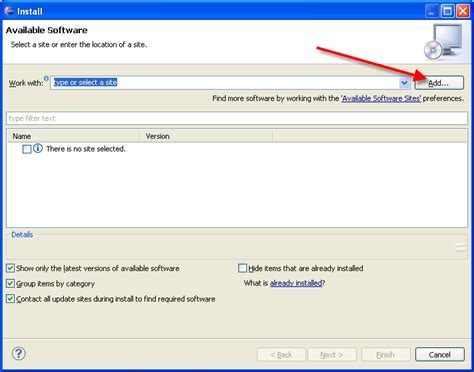The width and height of the screenshot is (474, 372).
Task: Click the info icon next to 'There is no site selected'
Action: (x=38, y=148)
